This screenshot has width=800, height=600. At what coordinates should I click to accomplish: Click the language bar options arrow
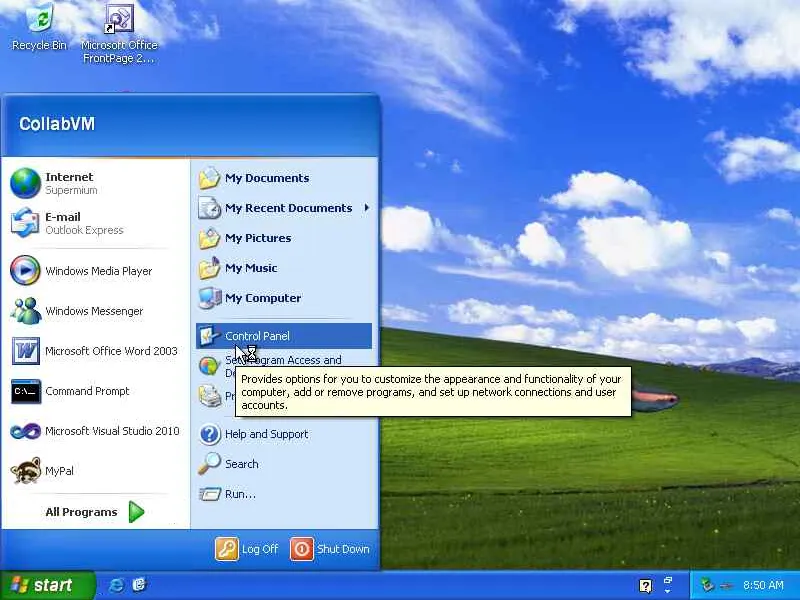[667, 591]
